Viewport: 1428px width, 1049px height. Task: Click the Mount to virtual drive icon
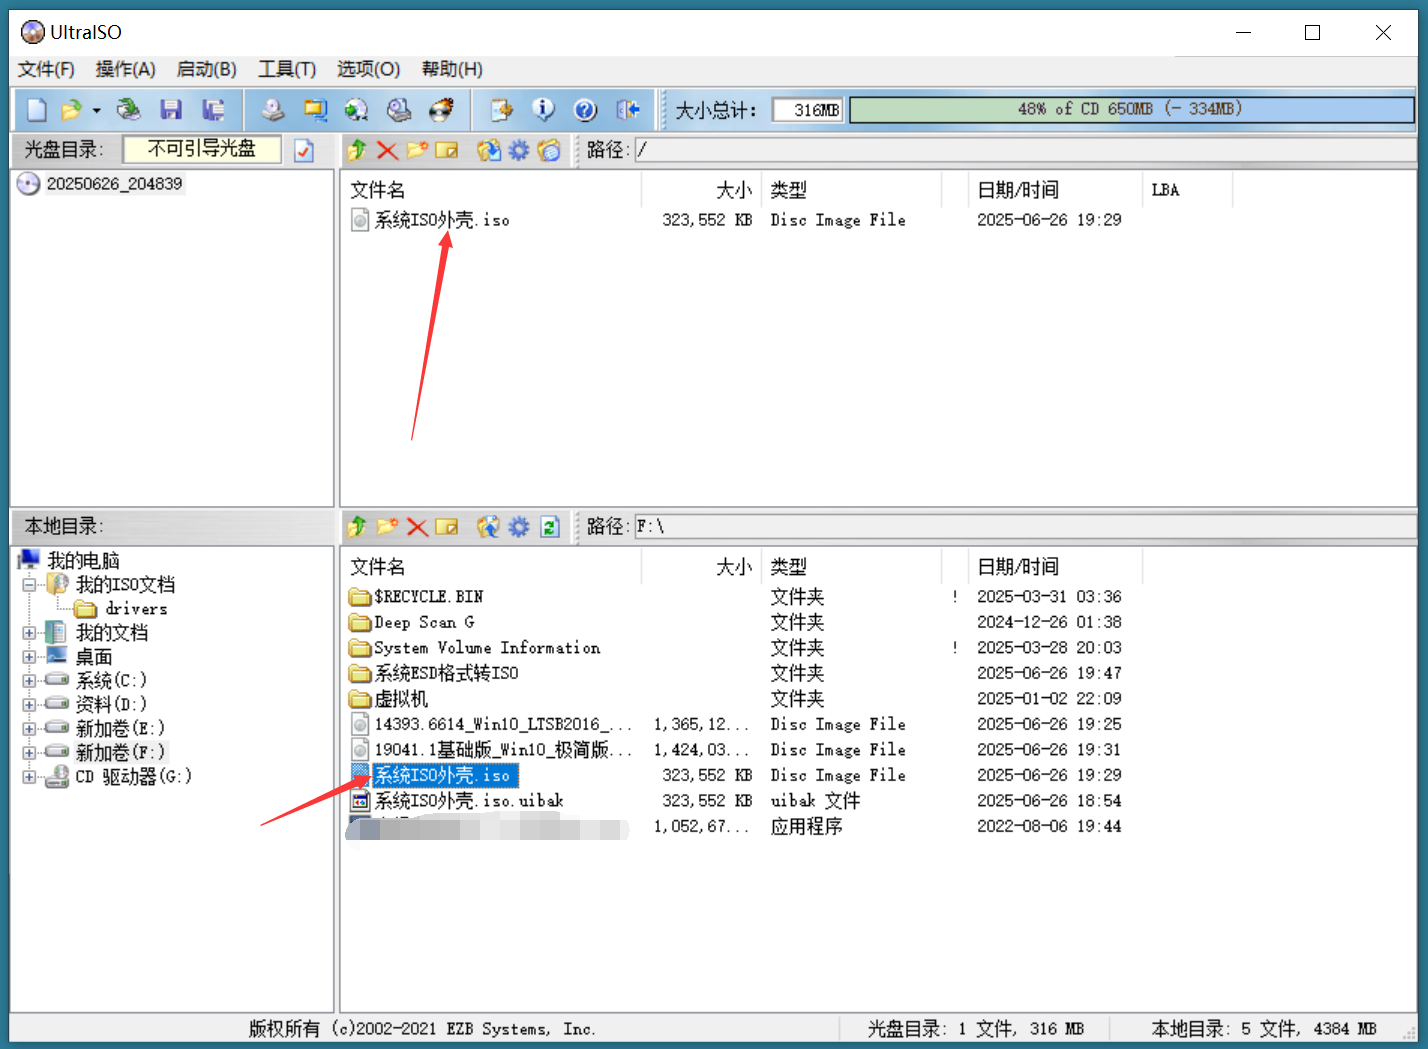[357, 110]
